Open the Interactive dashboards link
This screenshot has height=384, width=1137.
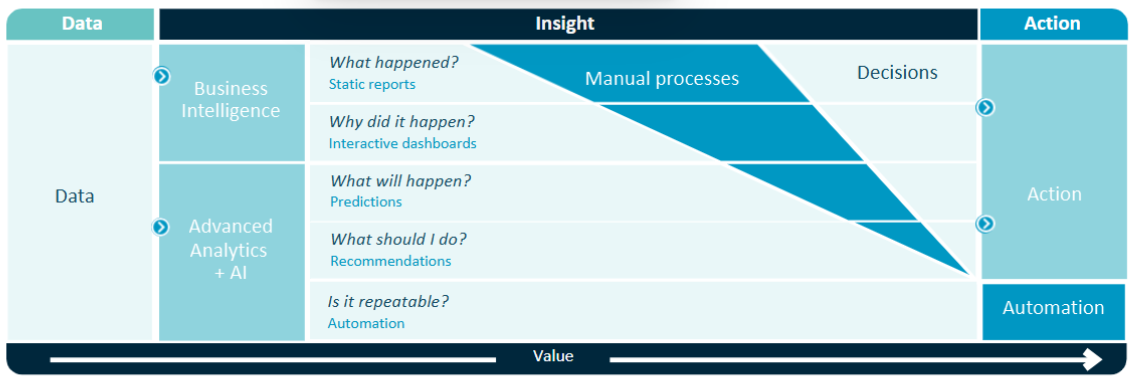(402, 143)
